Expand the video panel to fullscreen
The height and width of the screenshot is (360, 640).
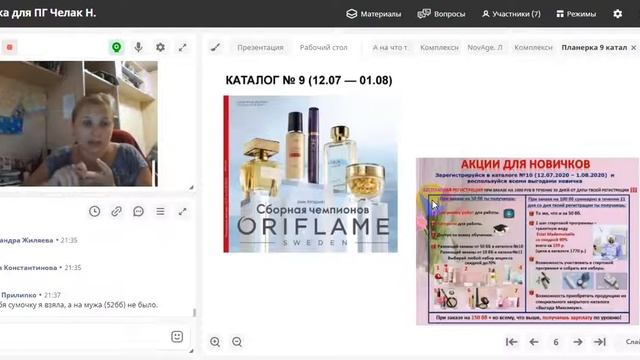click(182, 47)
